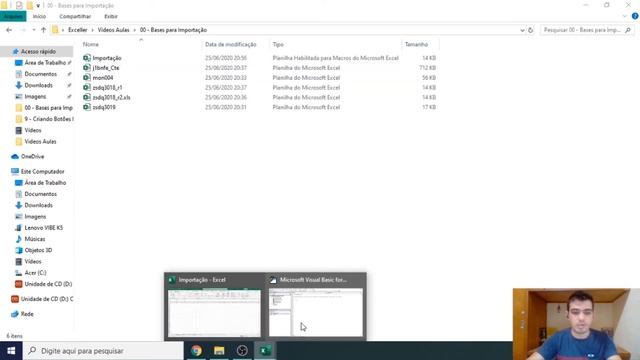Expand the address bar history dropdown

point(522,30)
